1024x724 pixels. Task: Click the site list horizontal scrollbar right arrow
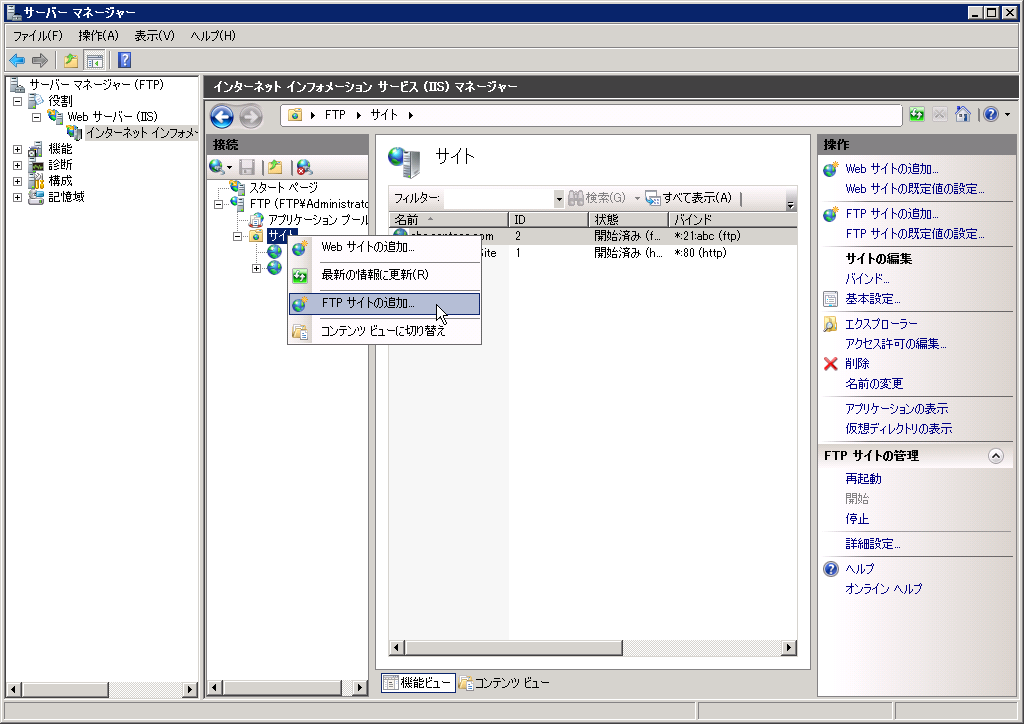coord(789,648)
